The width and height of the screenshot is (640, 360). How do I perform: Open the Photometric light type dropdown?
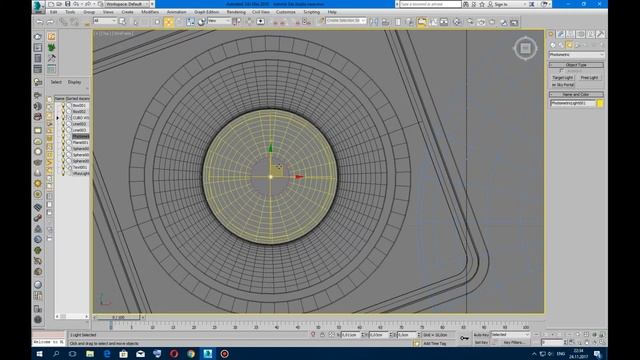point(577,55)
